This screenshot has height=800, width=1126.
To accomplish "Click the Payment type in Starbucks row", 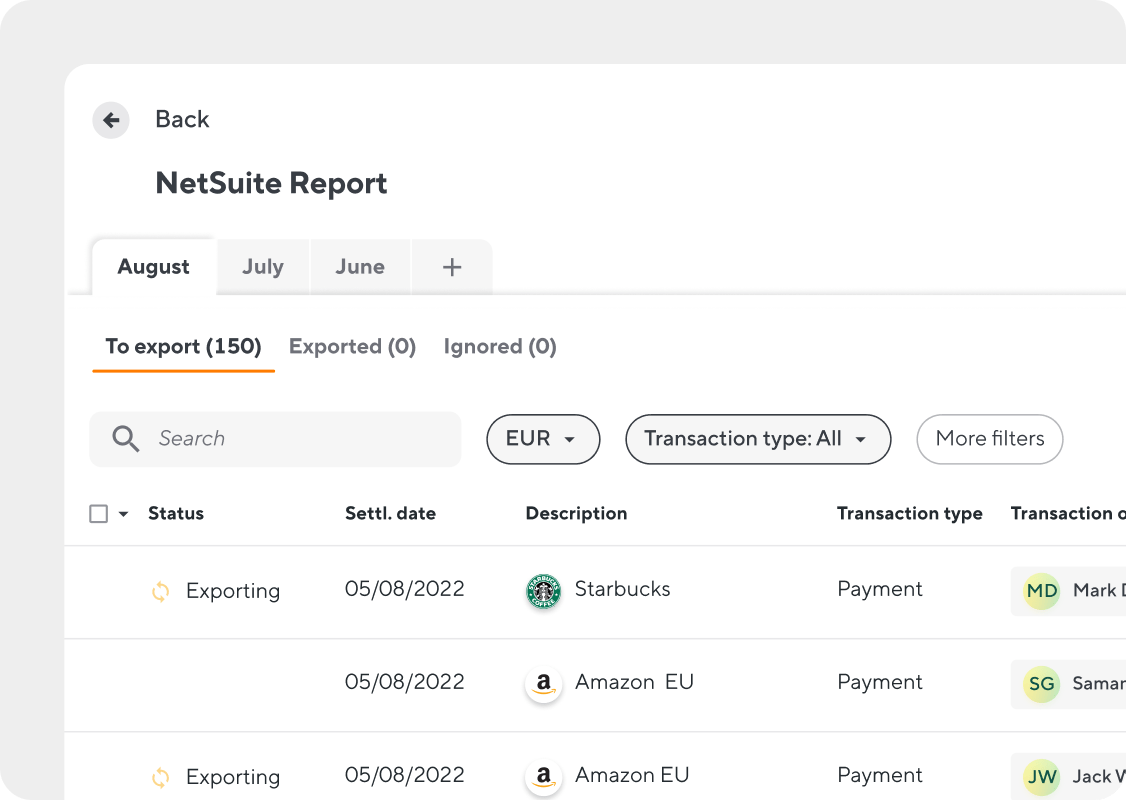I will pos(880,589).
